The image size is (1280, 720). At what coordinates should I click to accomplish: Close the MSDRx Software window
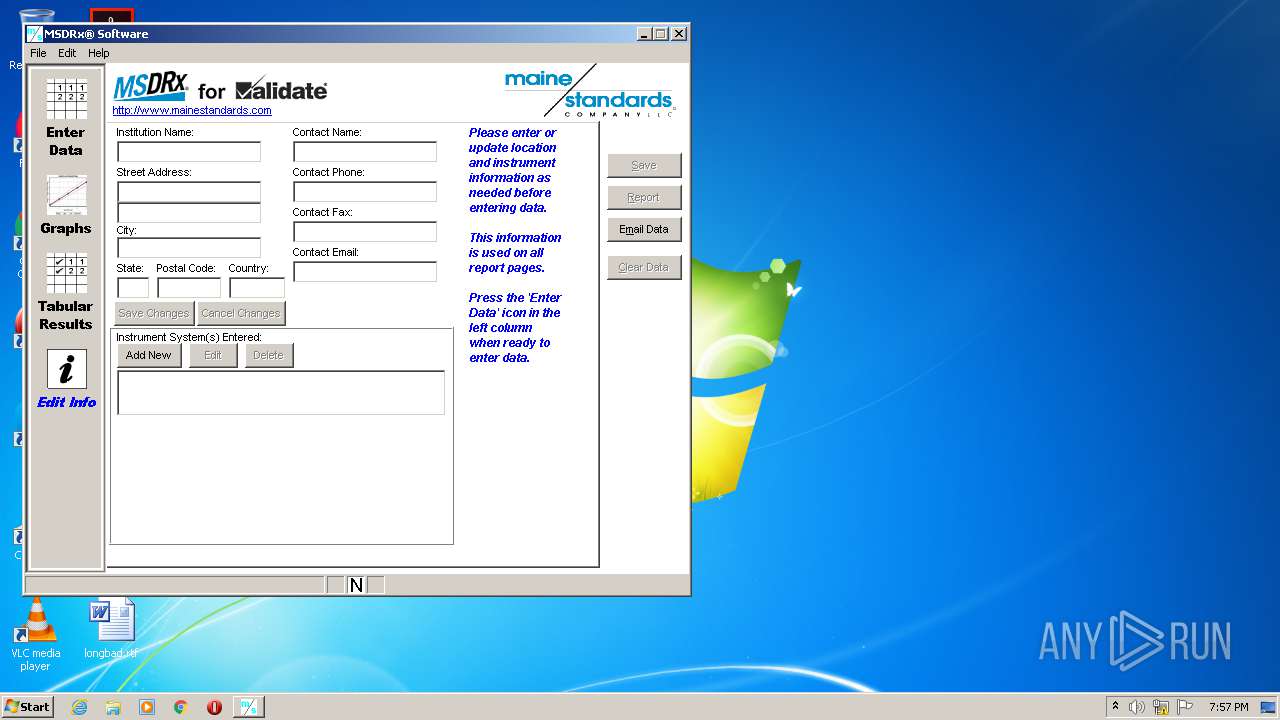coord(679,34)
